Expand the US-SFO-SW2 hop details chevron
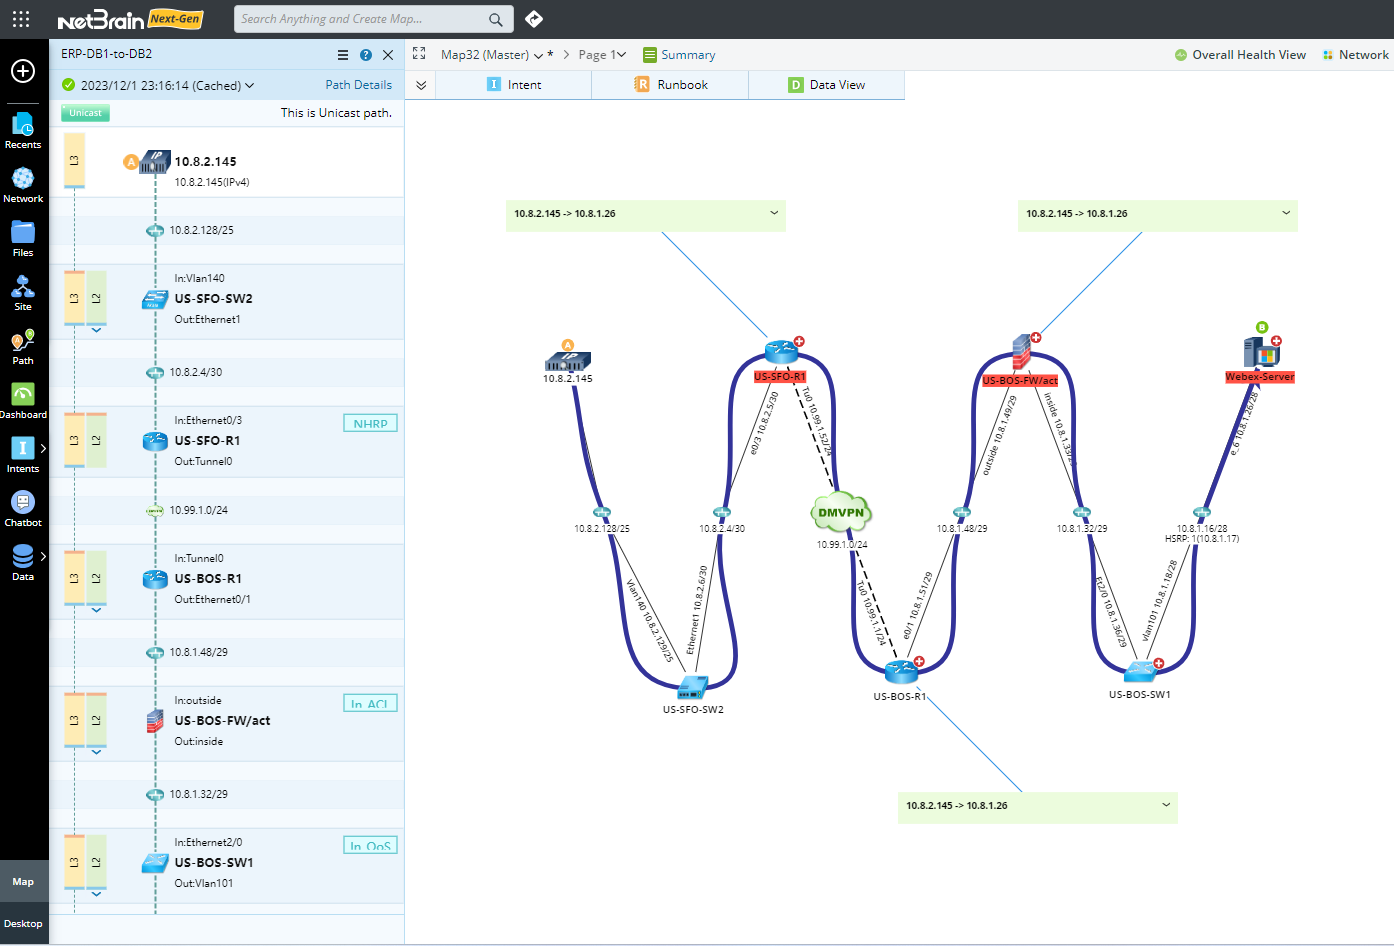 [96, 330]
